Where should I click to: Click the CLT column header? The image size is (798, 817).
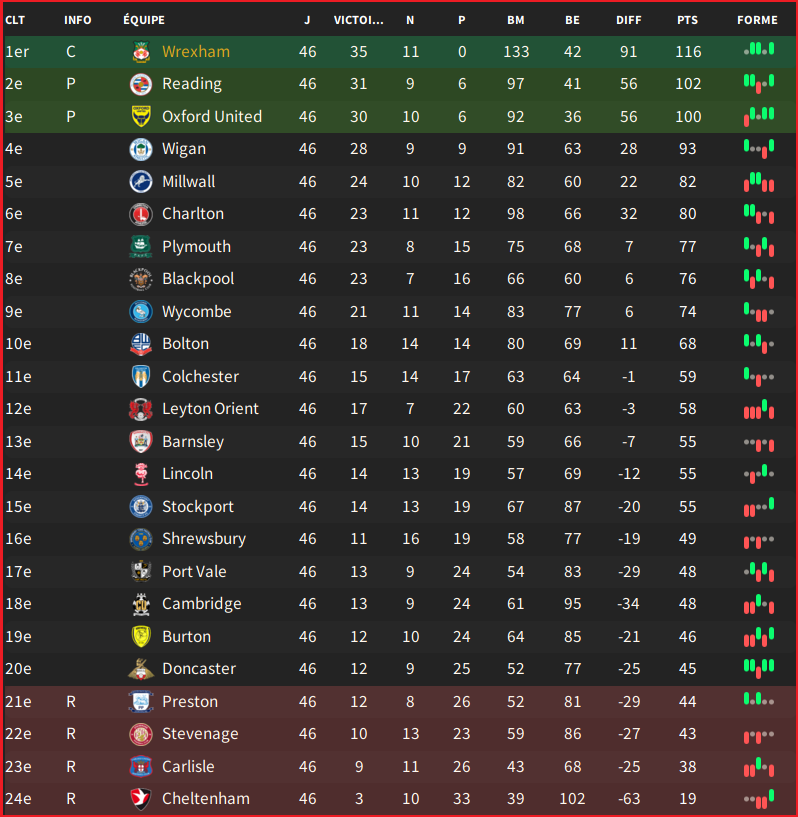pos(15,20)
